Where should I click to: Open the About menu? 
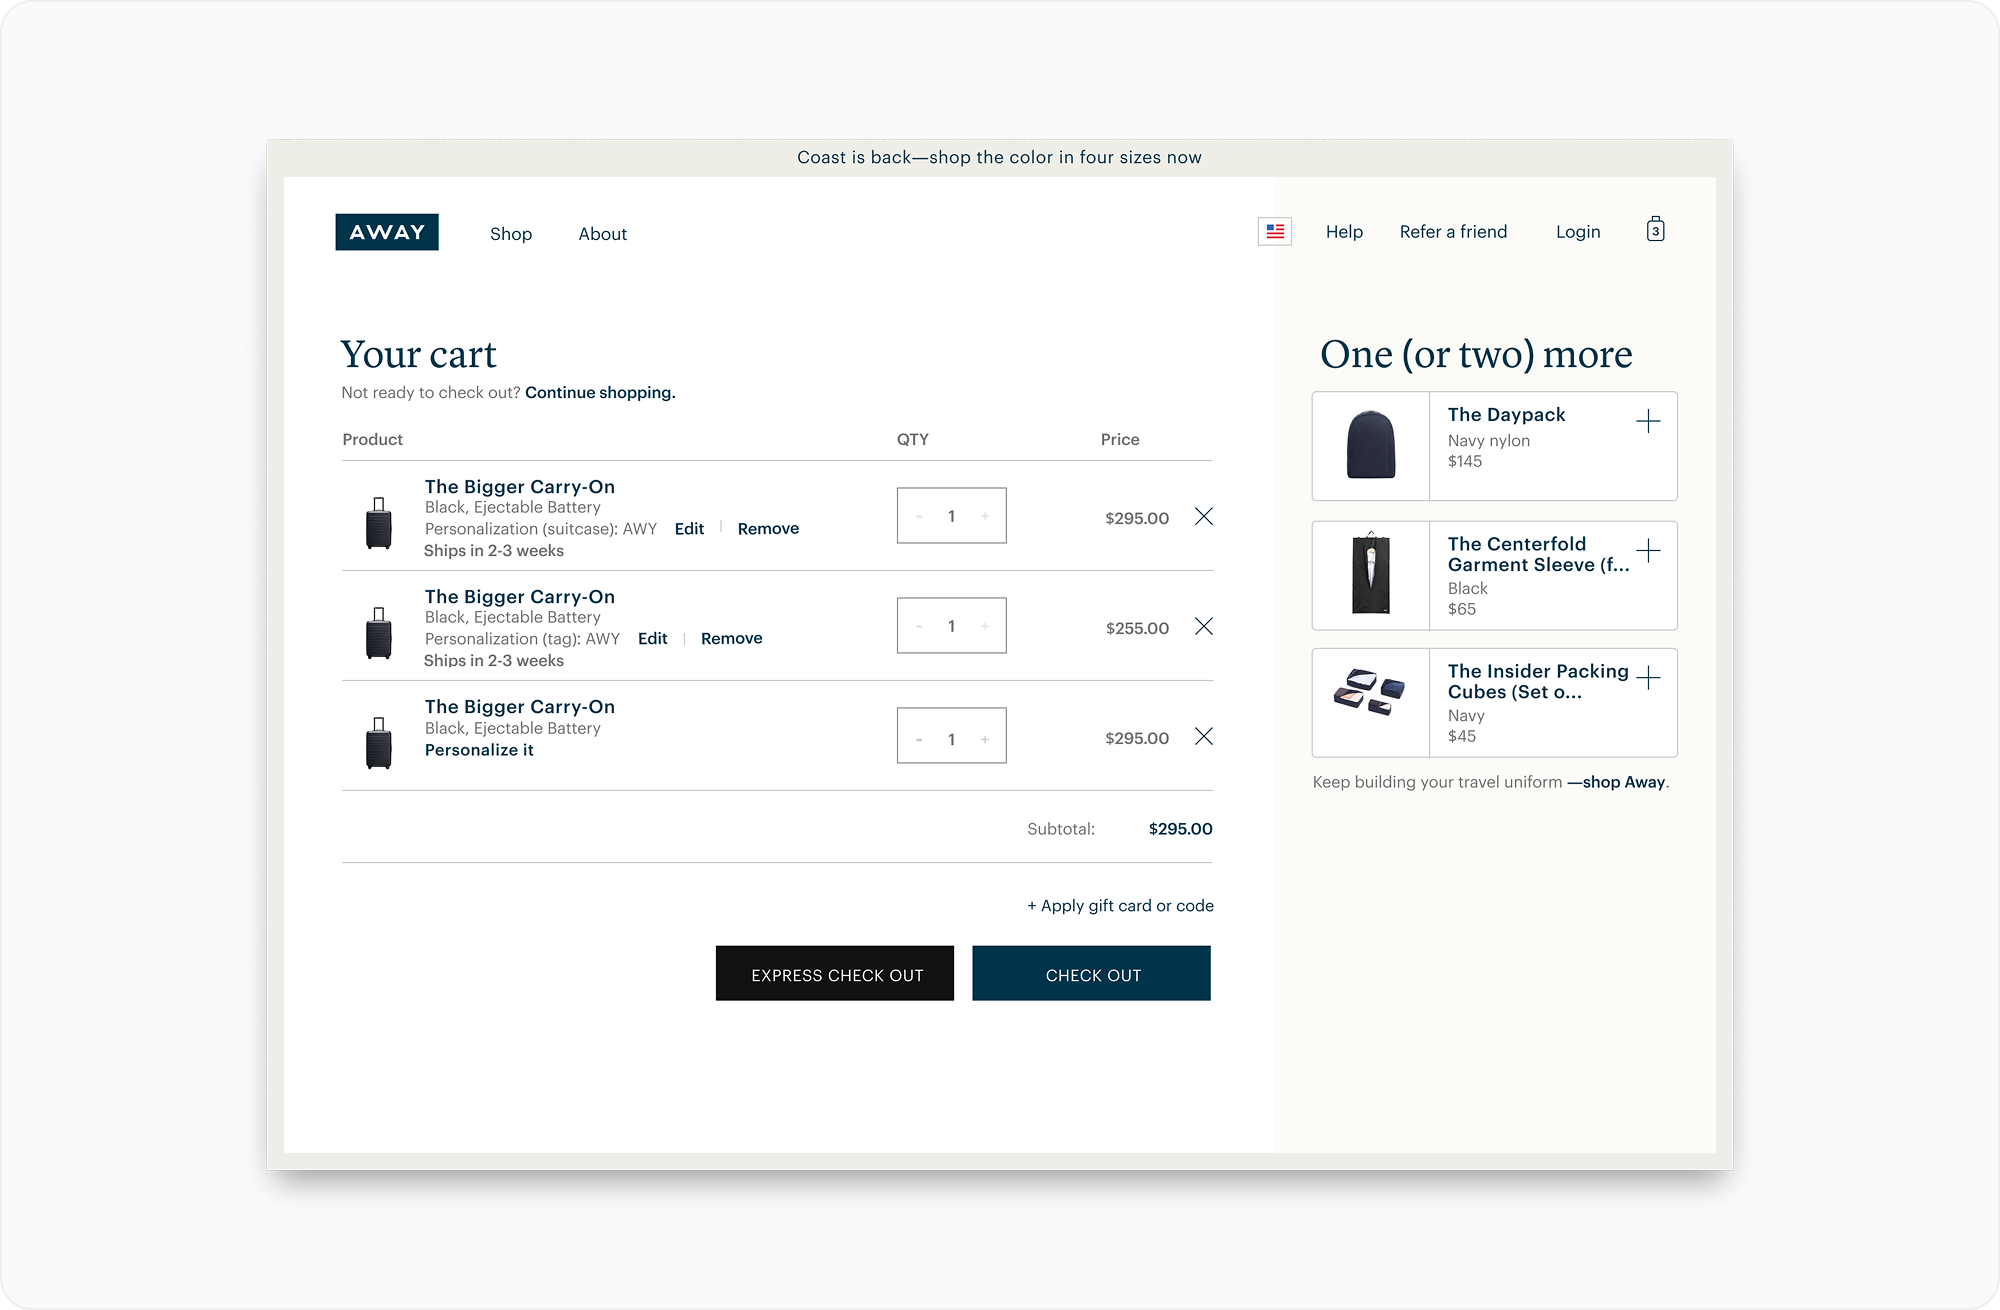(x=603, y=234)
